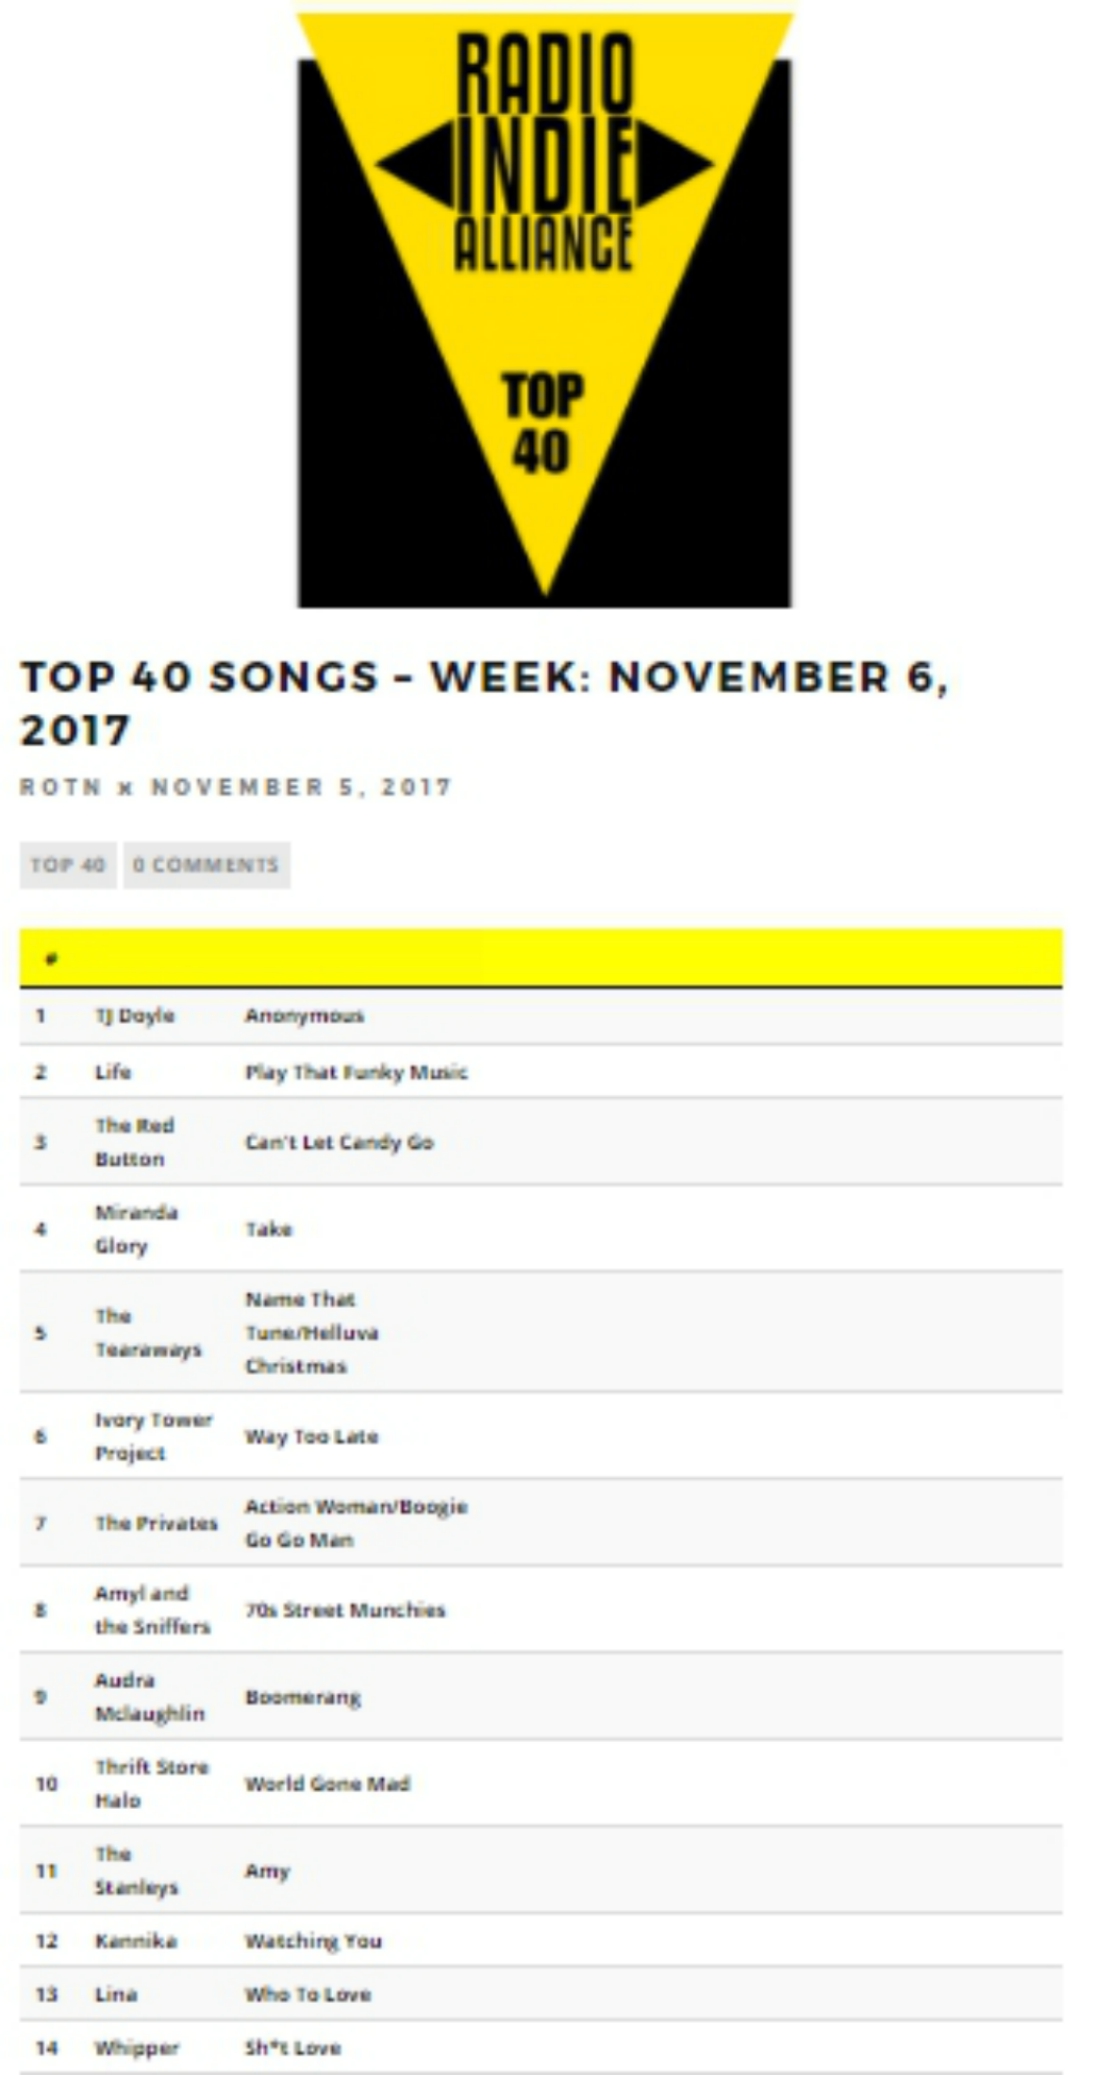Click the ROTN author link
The width and height of the screenshot is (1096, 2075).
[x=60, y=787]
